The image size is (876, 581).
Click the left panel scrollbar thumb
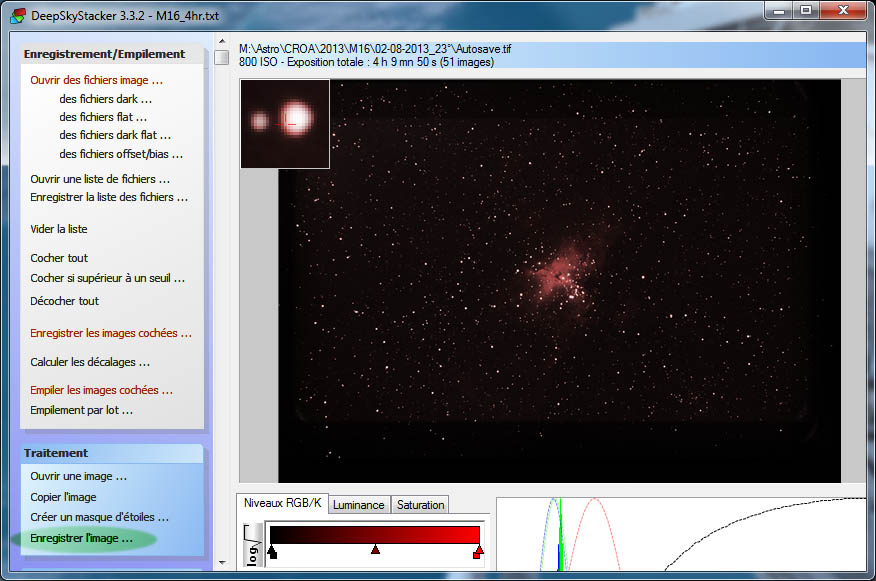(222, 58)
